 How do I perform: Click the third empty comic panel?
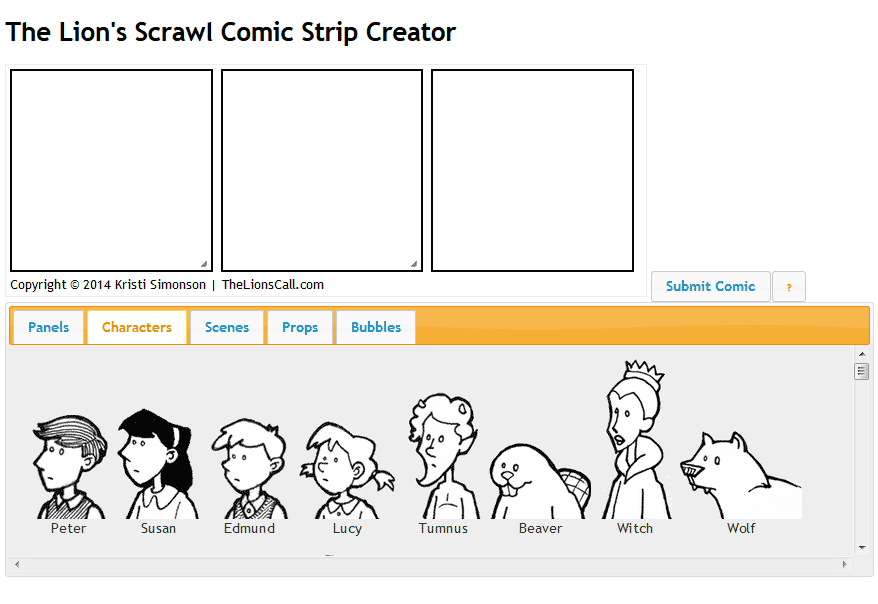tap(533, 170)
